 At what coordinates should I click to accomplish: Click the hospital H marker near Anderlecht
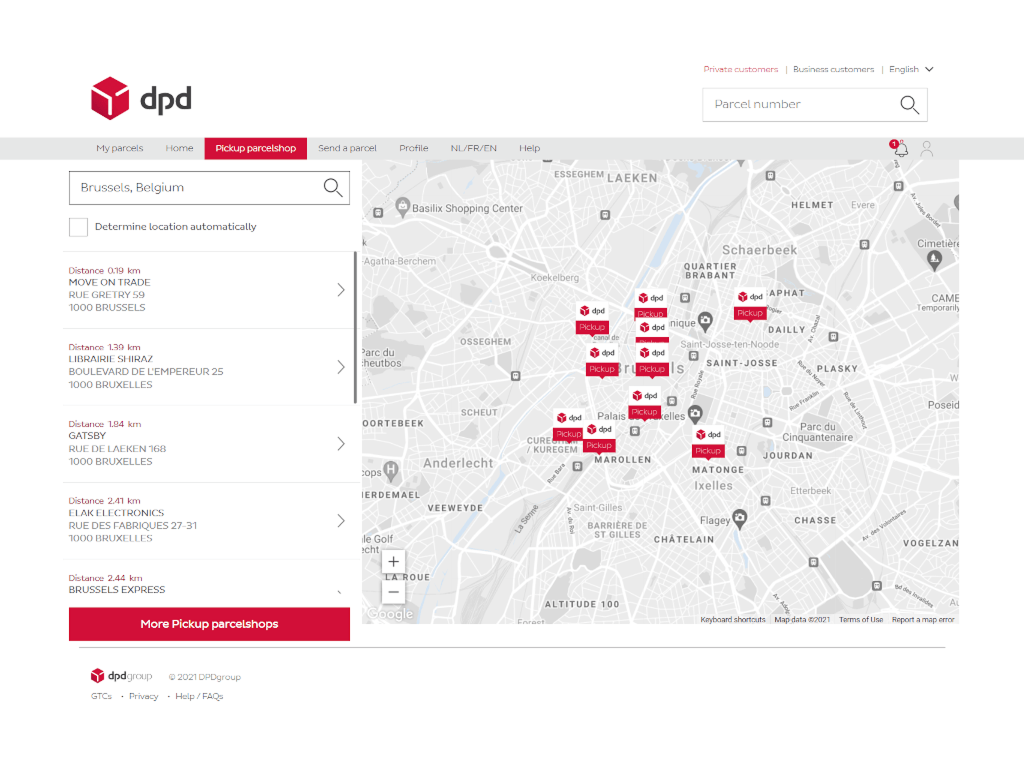(x=391, y=470)
